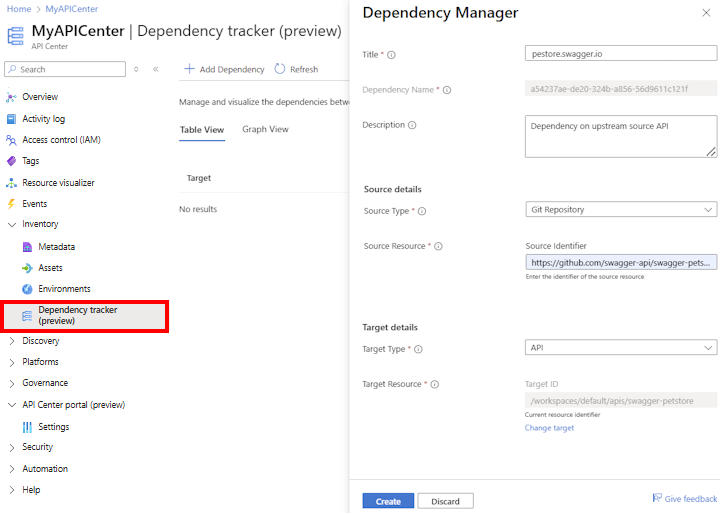Image resolution: width=721 pixels, height=514 pixels.
Task: Click the Give feedback link
Action: click(691, 499)
